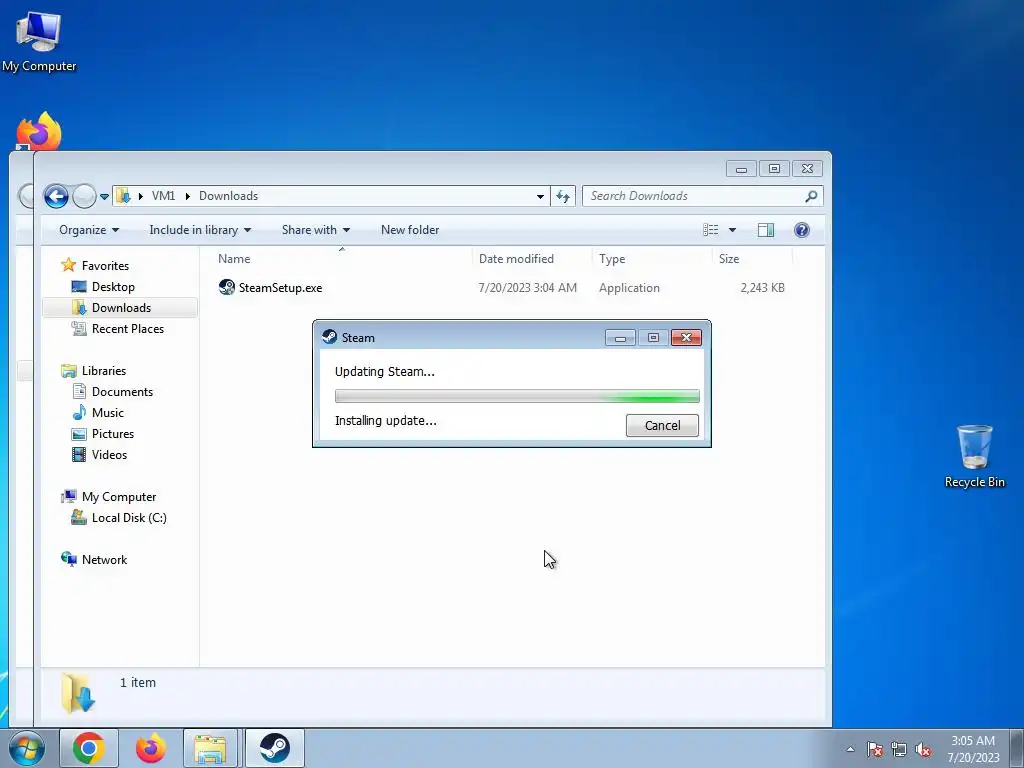Open the network tray icon

pyautogui.click(x=899, y=749)
